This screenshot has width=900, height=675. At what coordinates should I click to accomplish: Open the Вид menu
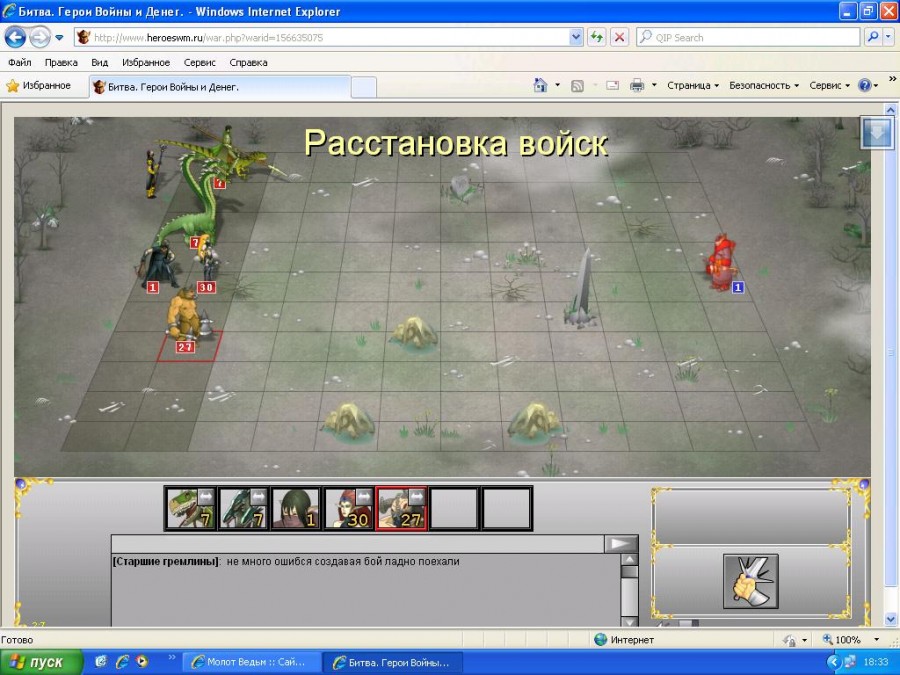[99, 63]
